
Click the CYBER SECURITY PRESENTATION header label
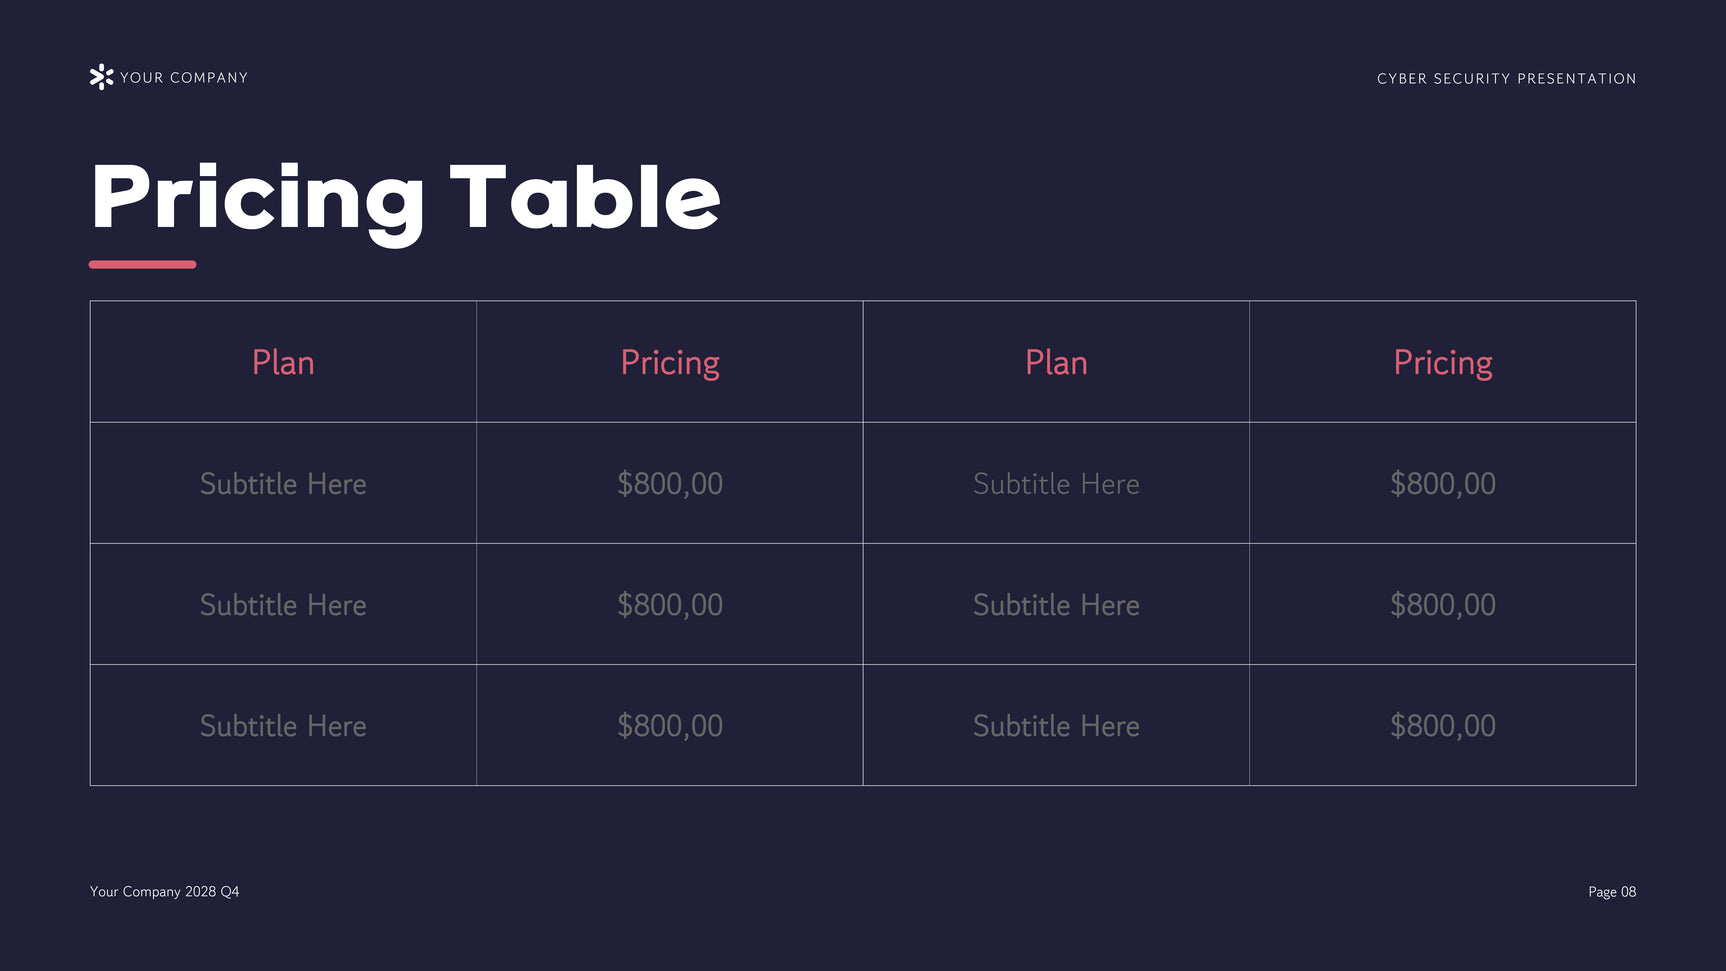coord(1506,79)
